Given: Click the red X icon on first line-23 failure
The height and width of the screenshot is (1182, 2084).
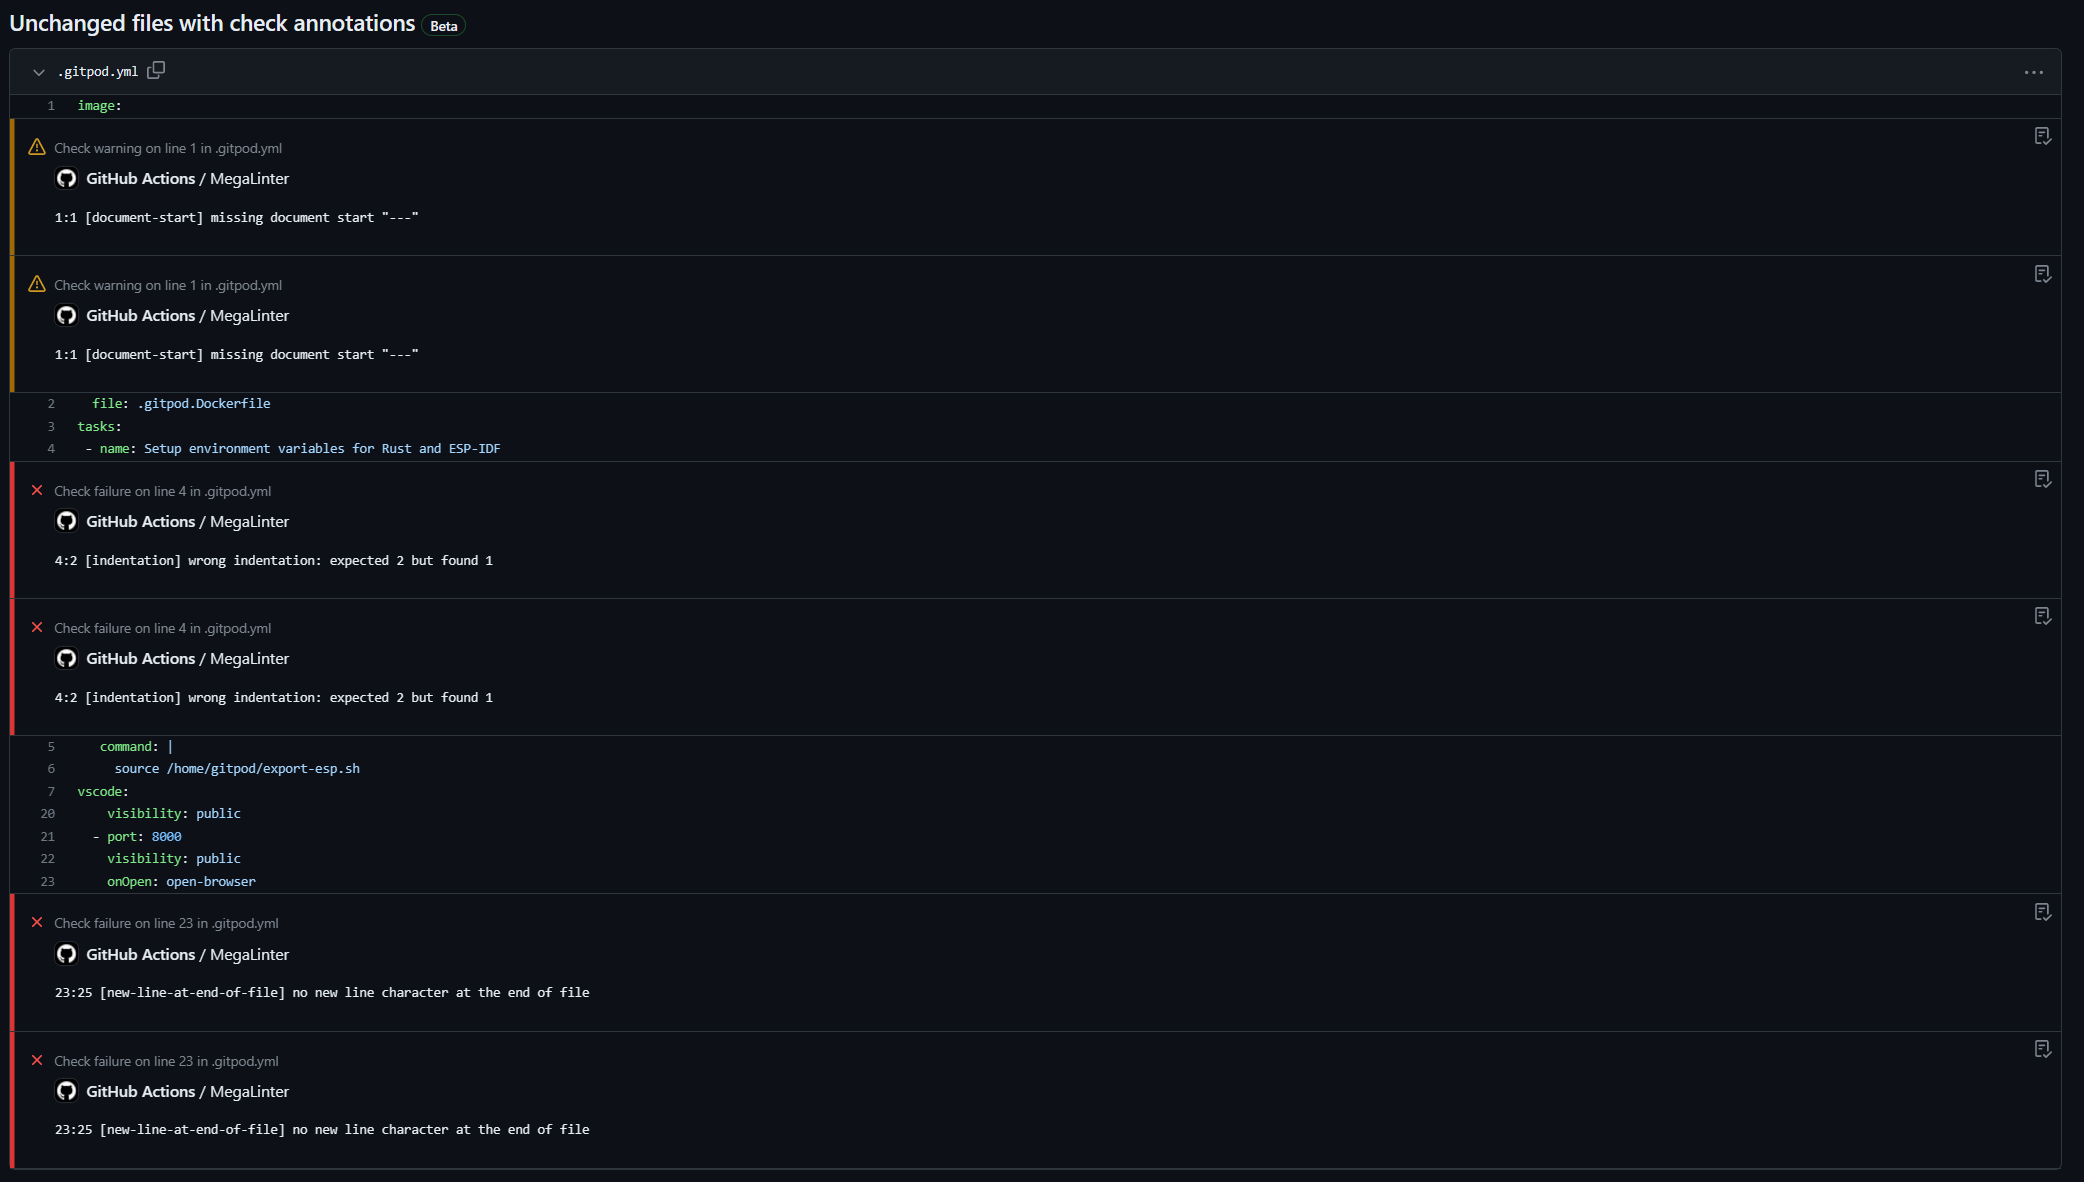Looking at the screenshot, I should point(37,922).
